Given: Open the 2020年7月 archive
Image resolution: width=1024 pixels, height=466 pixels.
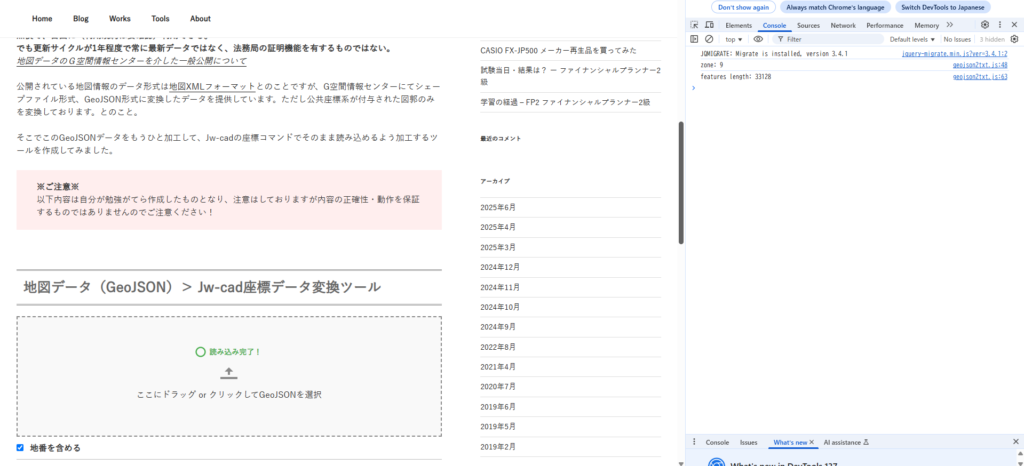Looking at the screenshot, I should (x=498, y=386).
